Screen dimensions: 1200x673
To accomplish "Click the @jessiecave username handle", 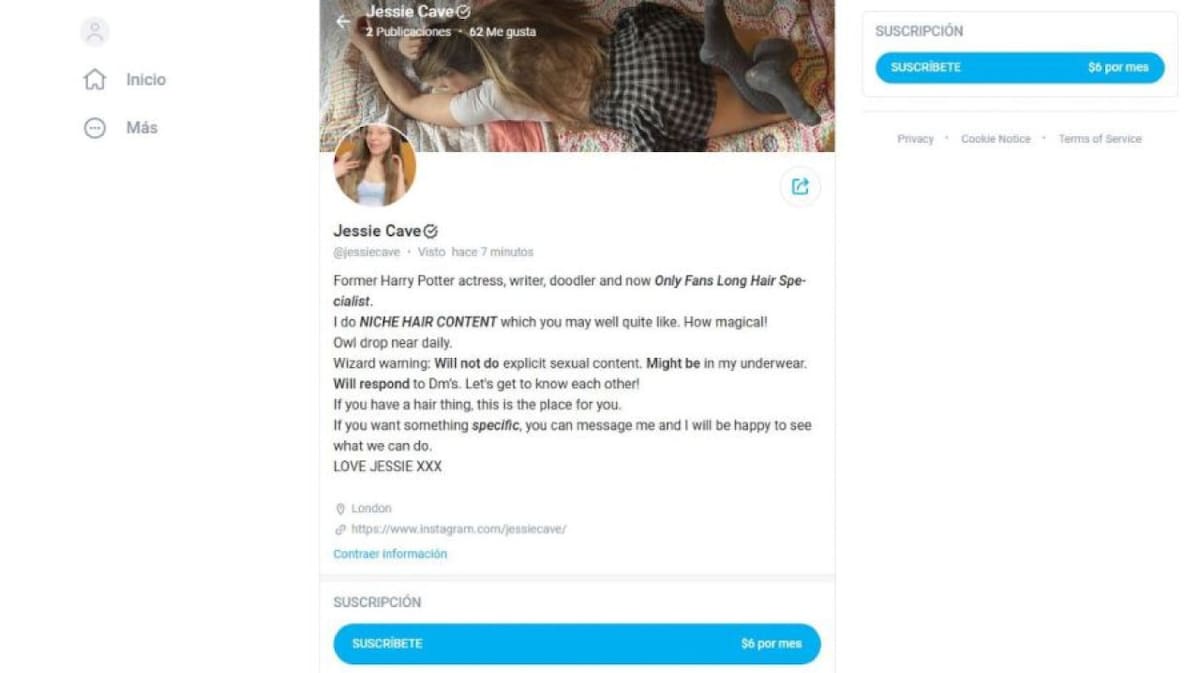I will tap(366, 252).
